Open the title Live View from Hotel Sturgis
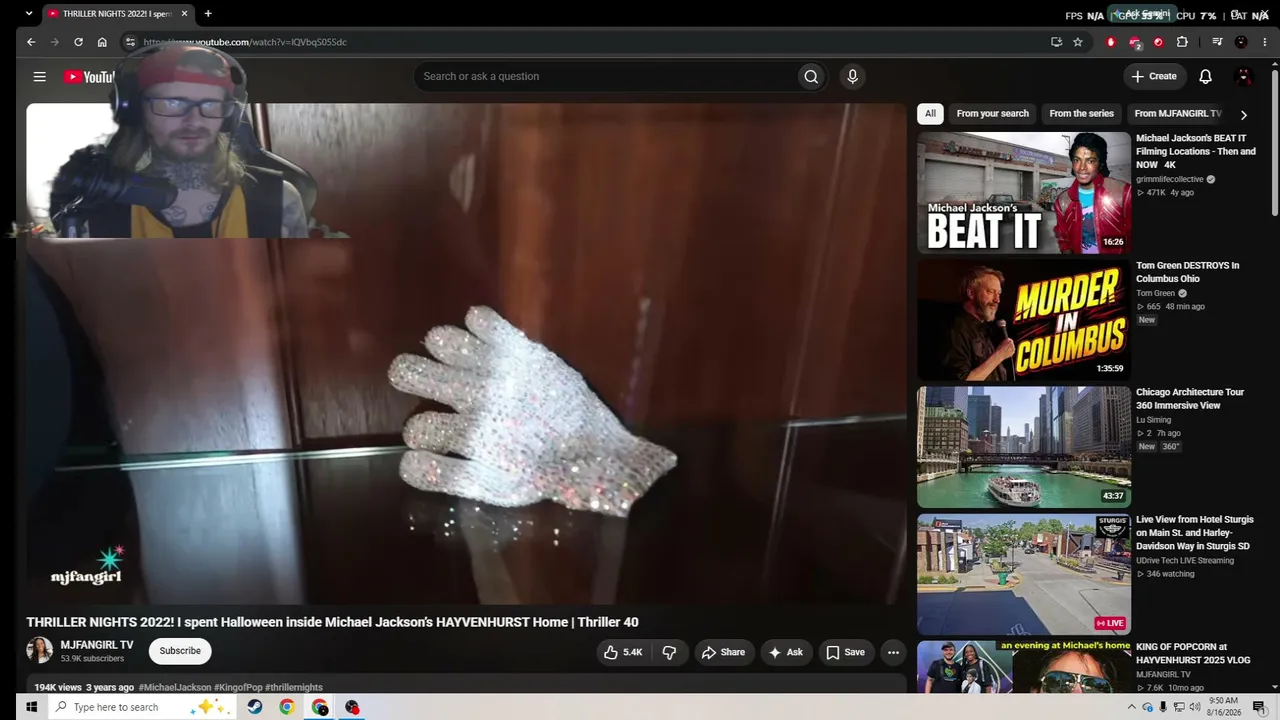 point(1194,533)
